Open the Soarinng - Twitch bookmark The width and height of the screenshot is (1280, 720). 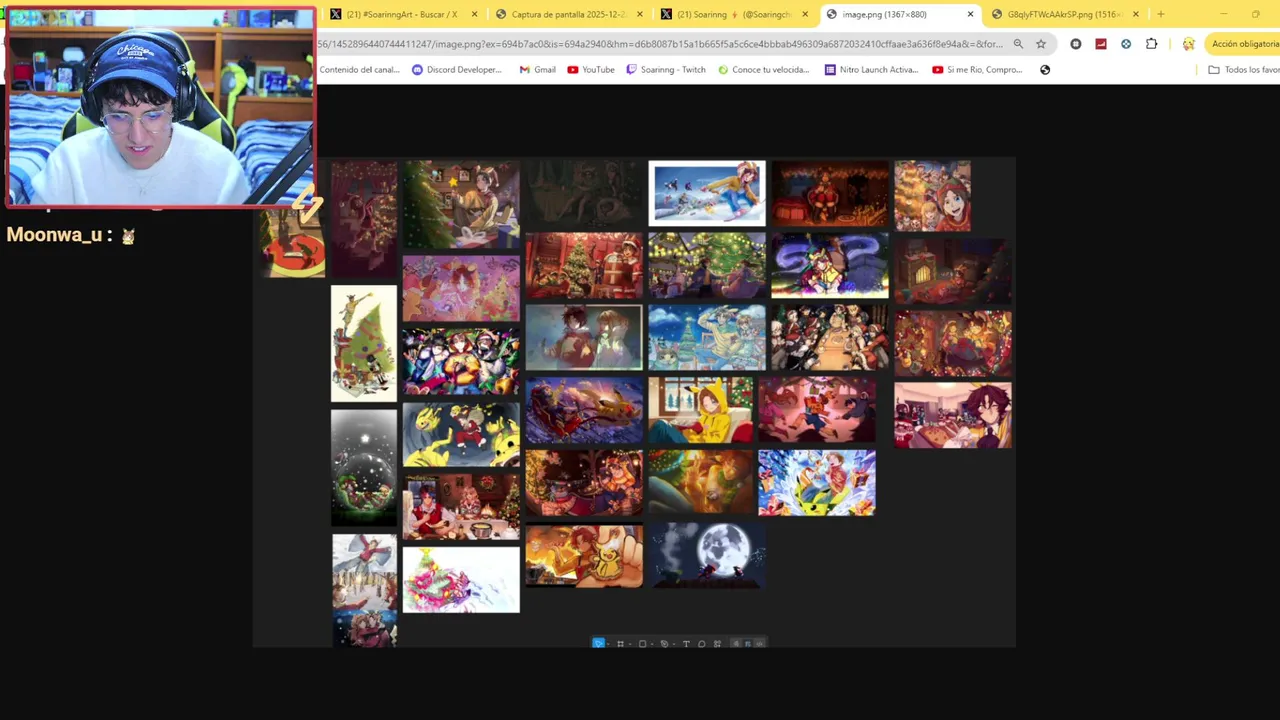click(666, 70)
